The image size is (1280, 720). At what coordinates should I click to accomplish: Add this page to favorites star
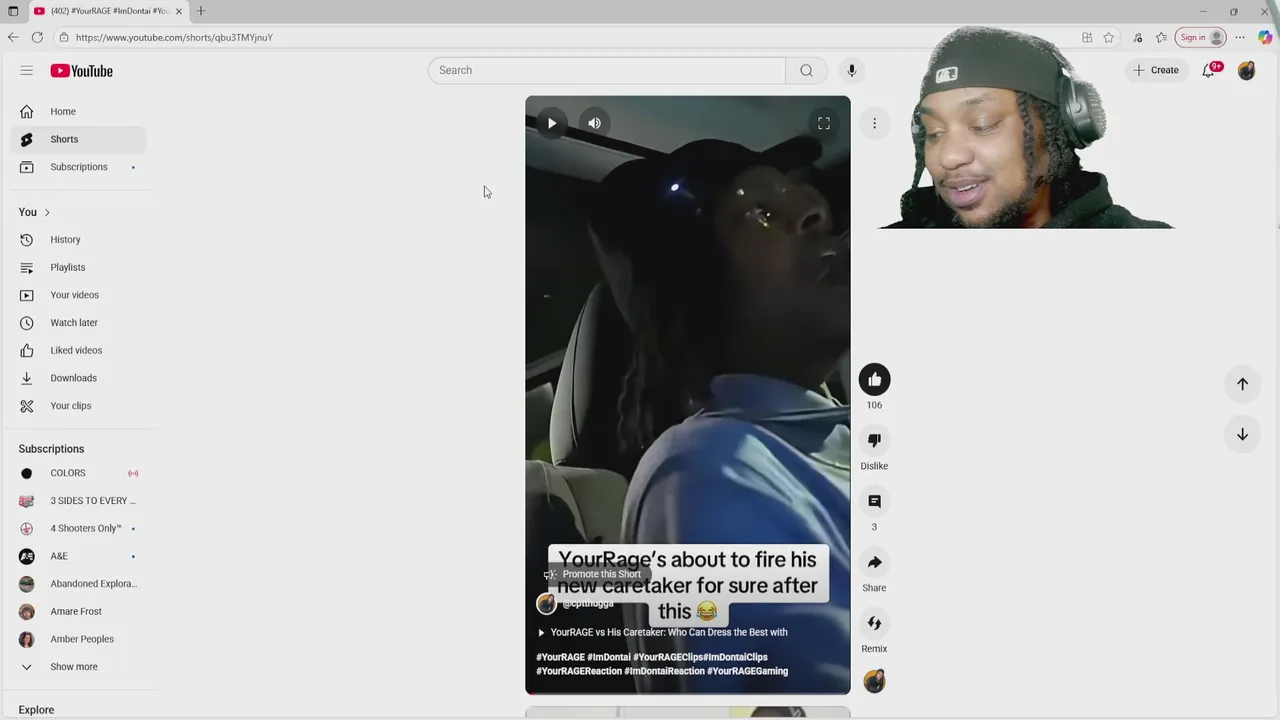pyautogui.click(x=1109, y=37)
